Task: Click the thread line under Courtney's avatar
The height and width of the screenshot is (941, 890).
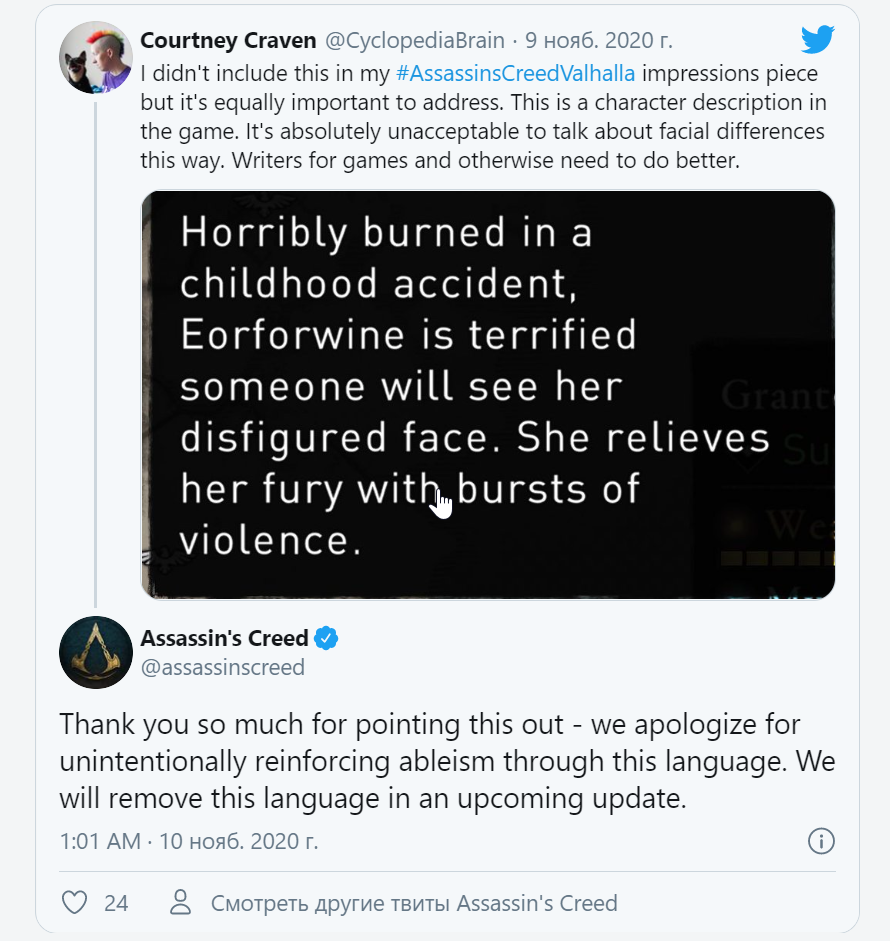Action: point(96,350)
